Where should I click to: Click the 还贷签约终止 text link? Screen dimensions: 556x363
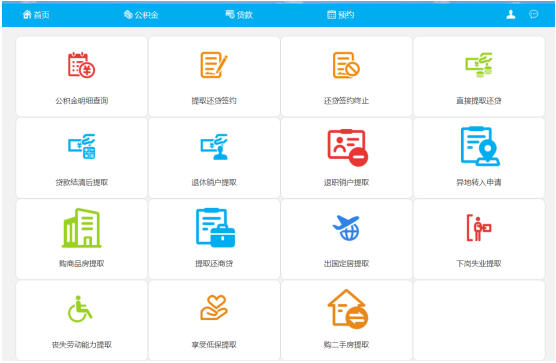coord(346,101)
